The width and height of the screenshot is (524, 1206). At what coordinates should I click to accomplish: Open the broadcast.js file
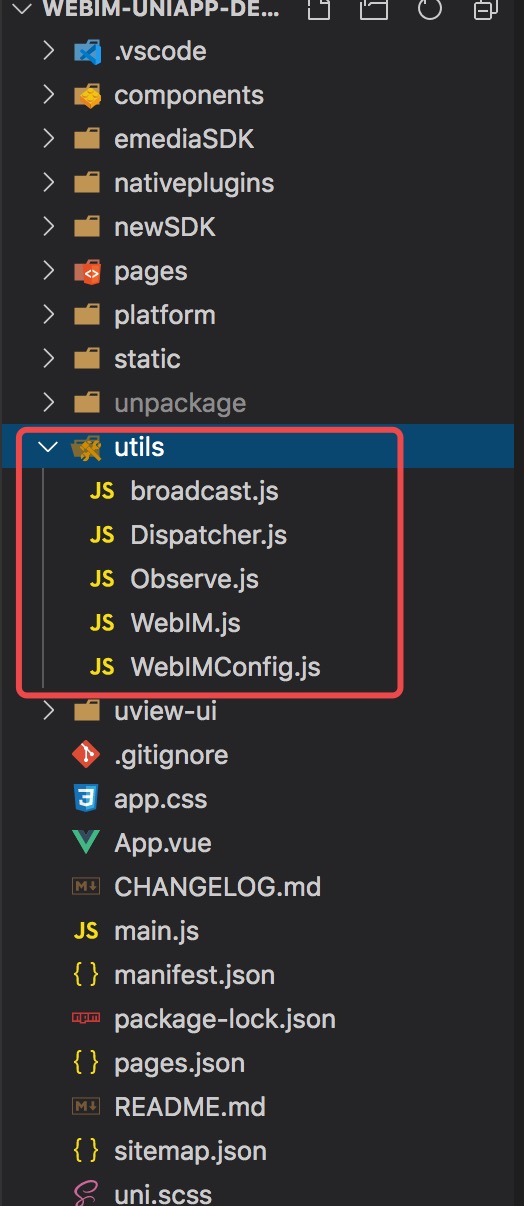click(204, 491)
